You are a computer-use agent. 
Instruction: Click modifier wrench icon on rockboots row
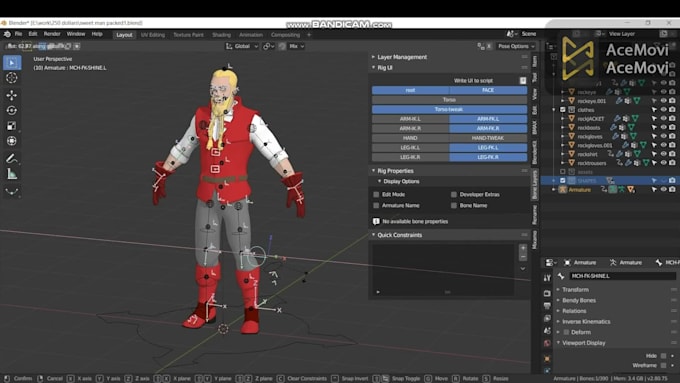[x=613, y=128]
